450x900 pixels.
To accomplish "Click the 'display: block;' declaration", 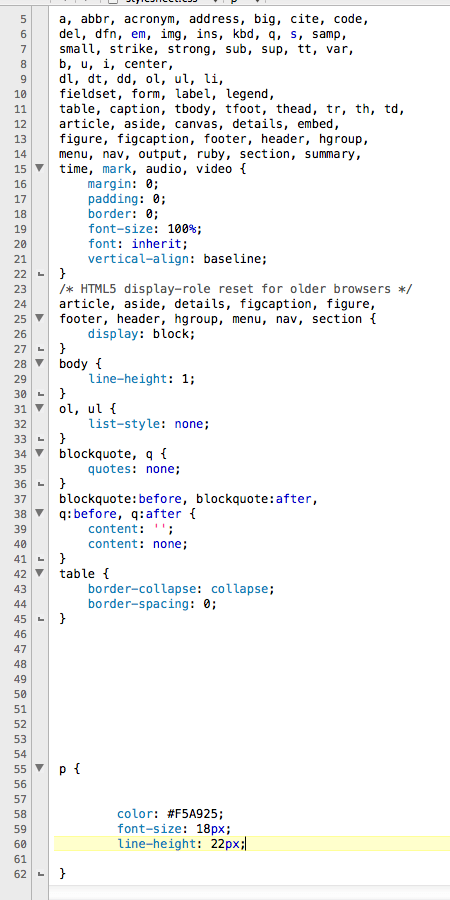I will coord(141,334).
